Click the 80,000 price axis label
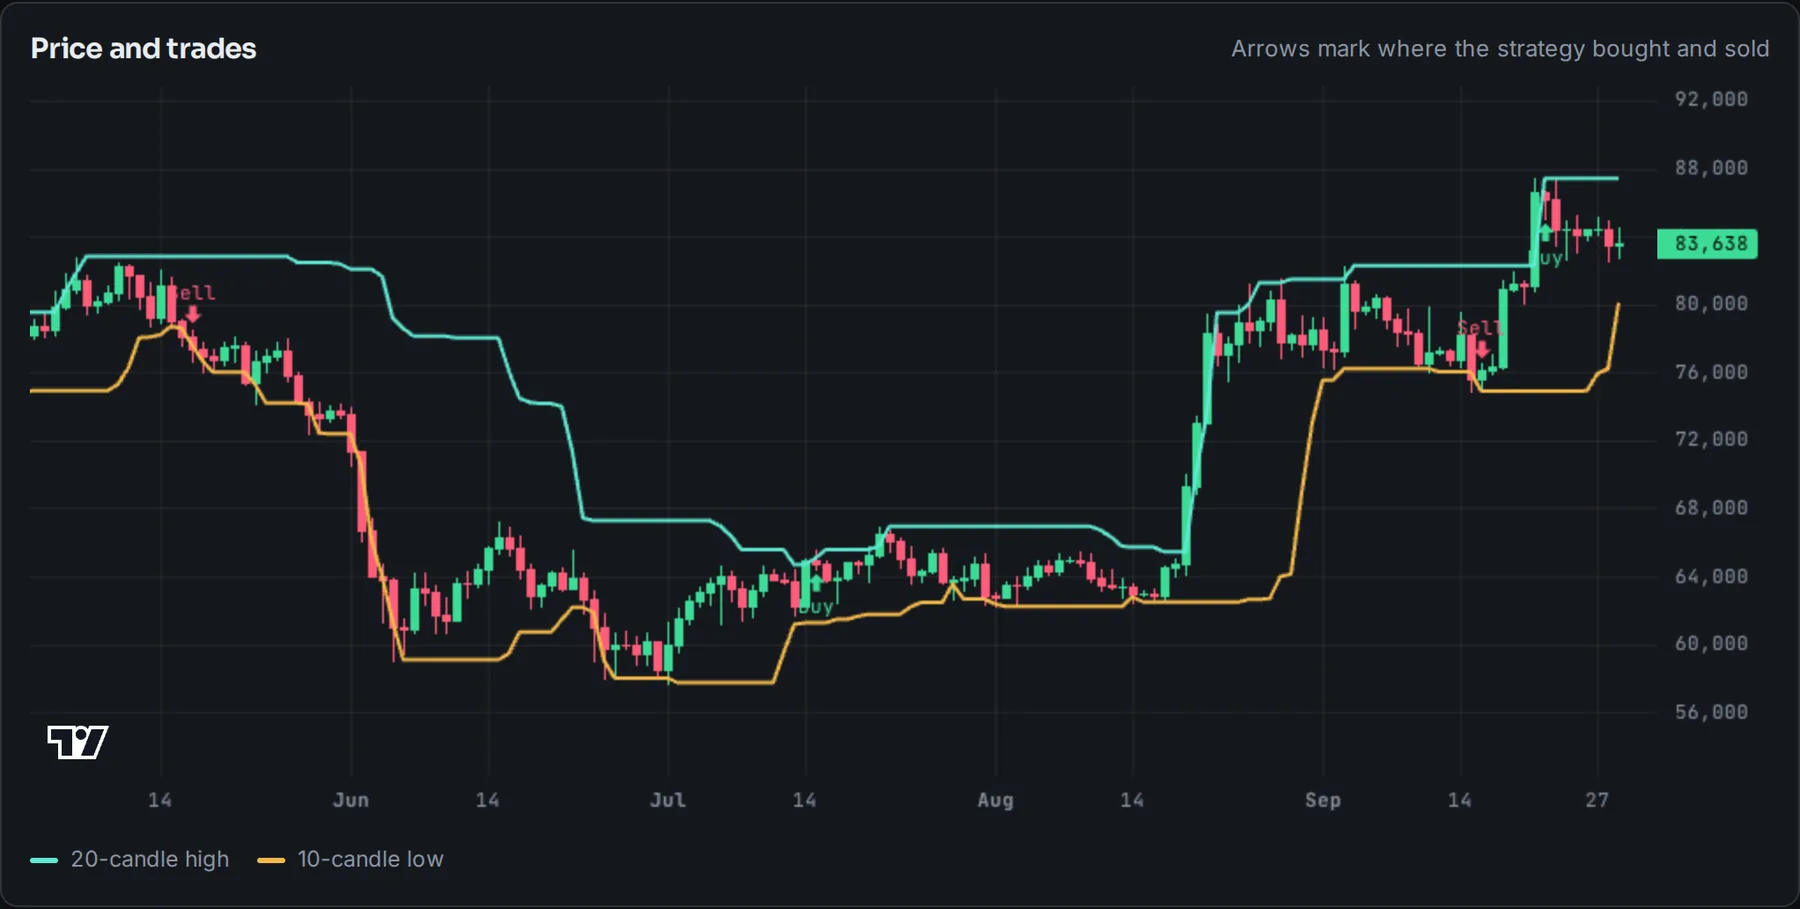Viewport: 1800px width, 909px height. (x=1711, y=304)
